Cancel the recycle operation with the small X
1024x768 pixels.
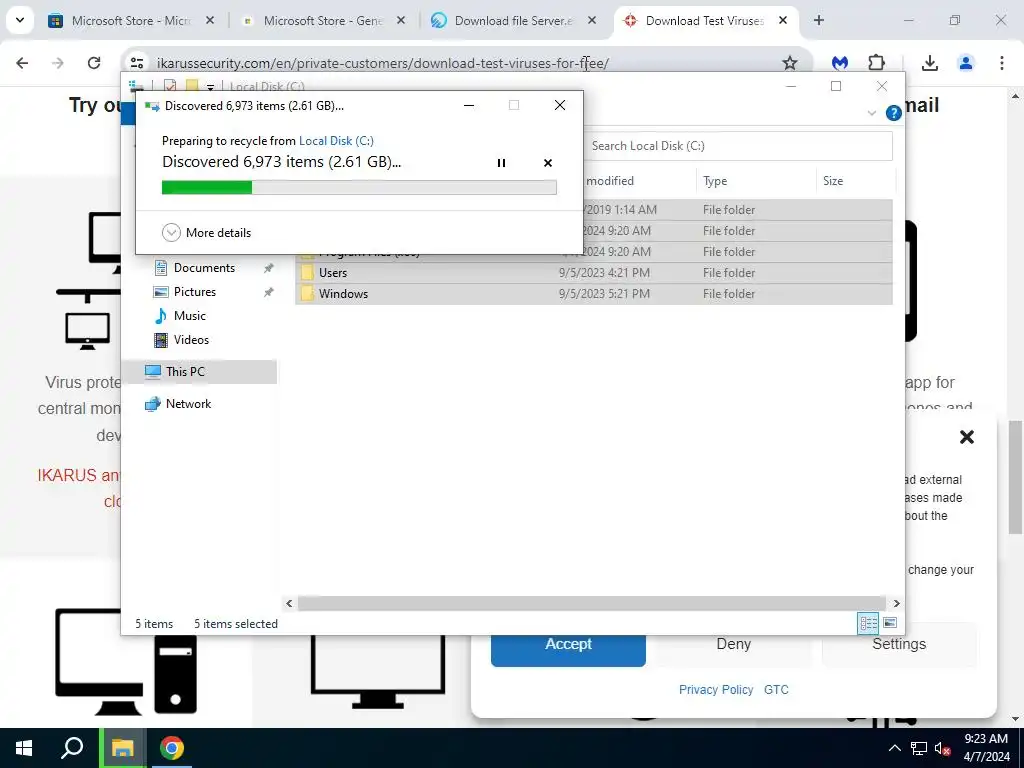click(x=548, y=163)
